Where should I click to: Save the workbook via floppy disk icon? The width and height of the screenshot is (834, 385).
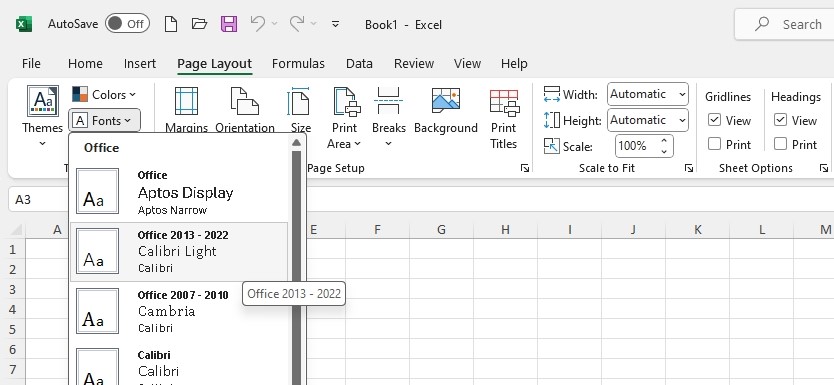tap(229, 24)
